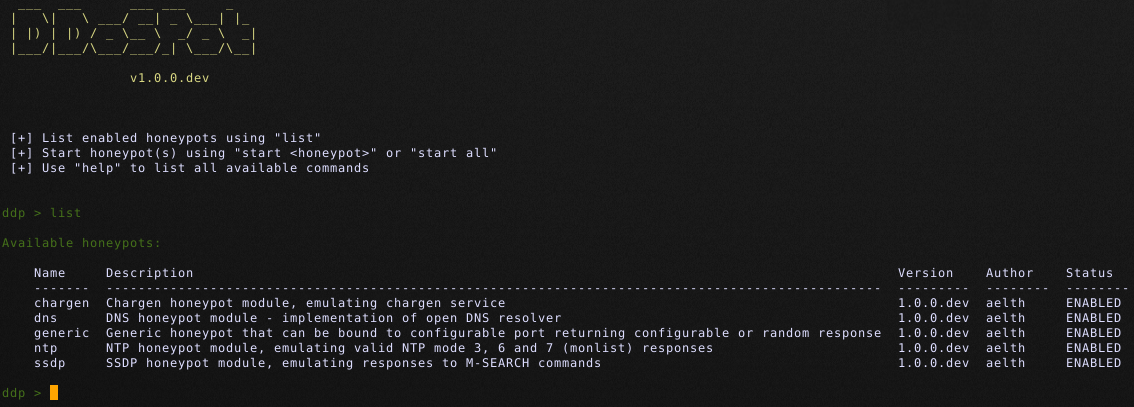Click NTP honeypot module description text
The height and width of the screenshot is (407, 1134).
point(409,348)
